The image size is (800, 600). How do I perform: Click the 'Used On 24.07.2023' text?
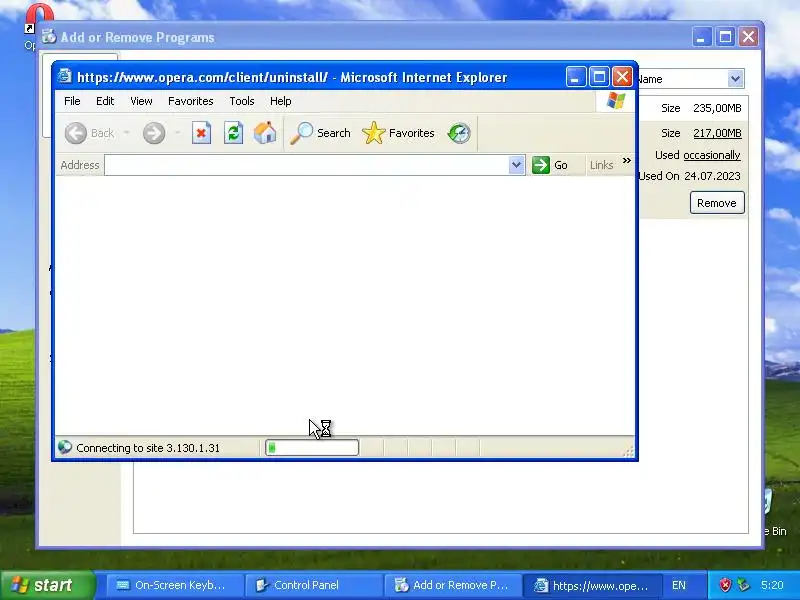(x=689, y=176)
